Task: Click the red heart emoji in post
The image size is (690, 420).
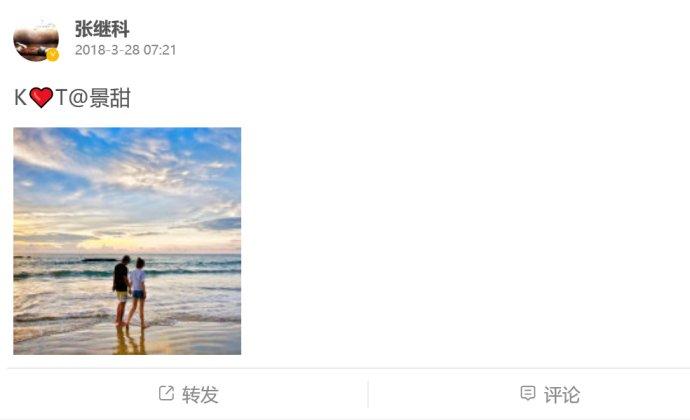Action: pos(41,97)
